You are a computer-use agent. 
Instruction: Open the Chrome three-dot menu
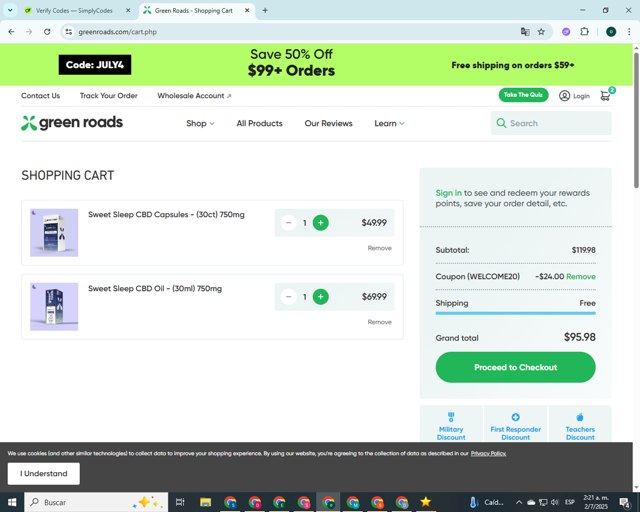pyautogui.click(x=629, y=31)
